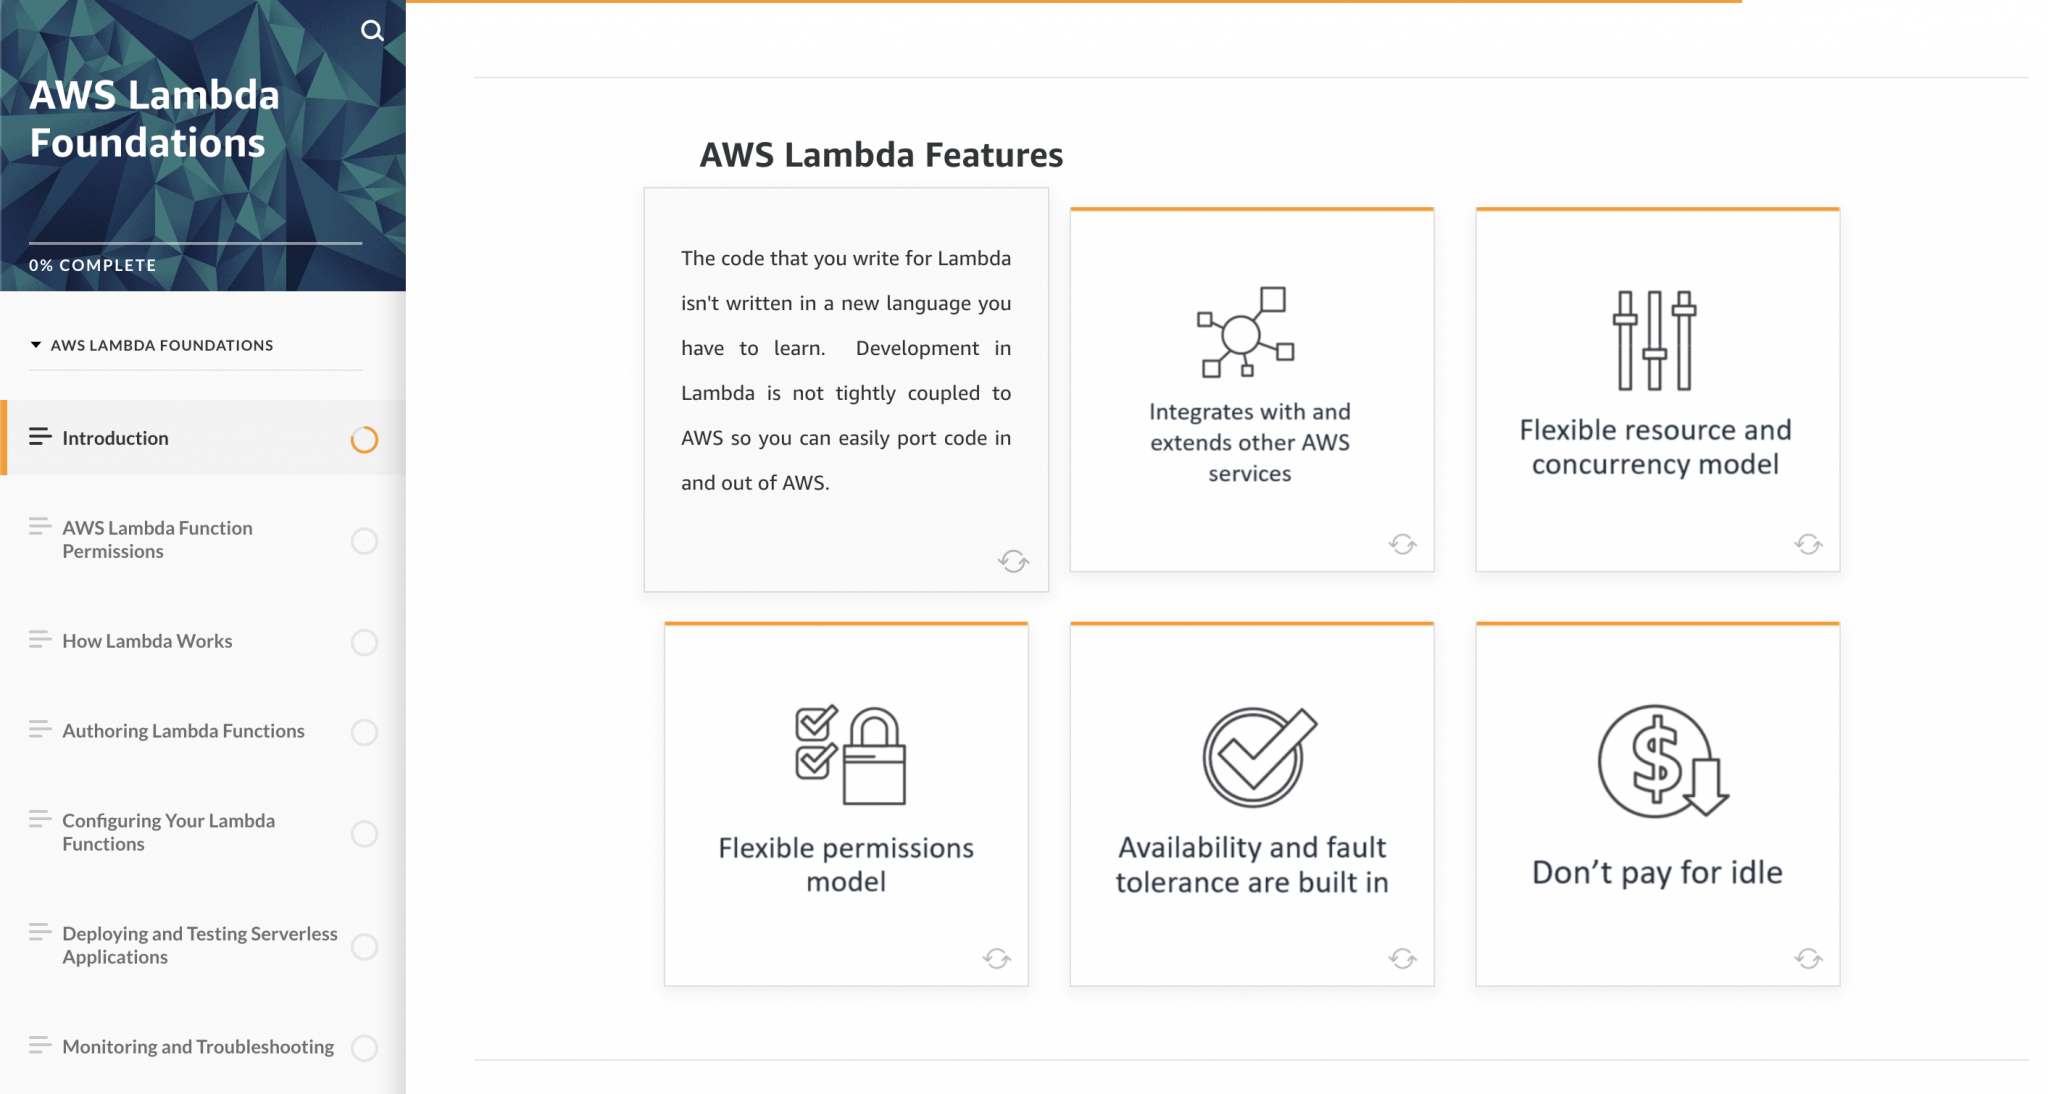Open Deploying and Testing Serverless Applications

pos(200,945)
